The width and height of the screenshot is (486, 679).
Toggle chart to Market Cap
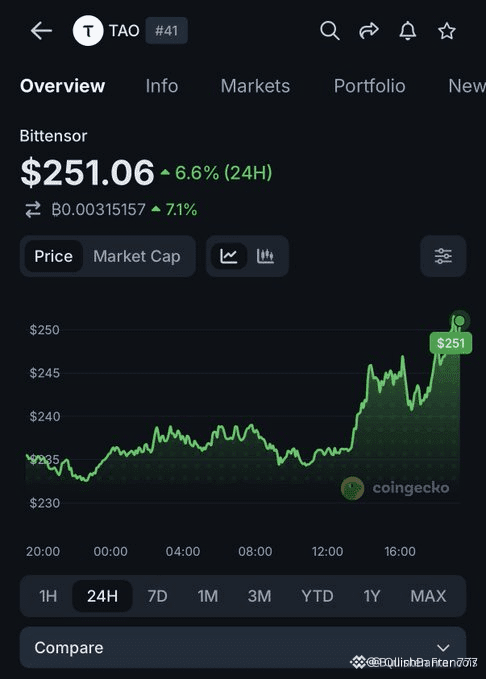click(137, 256)
